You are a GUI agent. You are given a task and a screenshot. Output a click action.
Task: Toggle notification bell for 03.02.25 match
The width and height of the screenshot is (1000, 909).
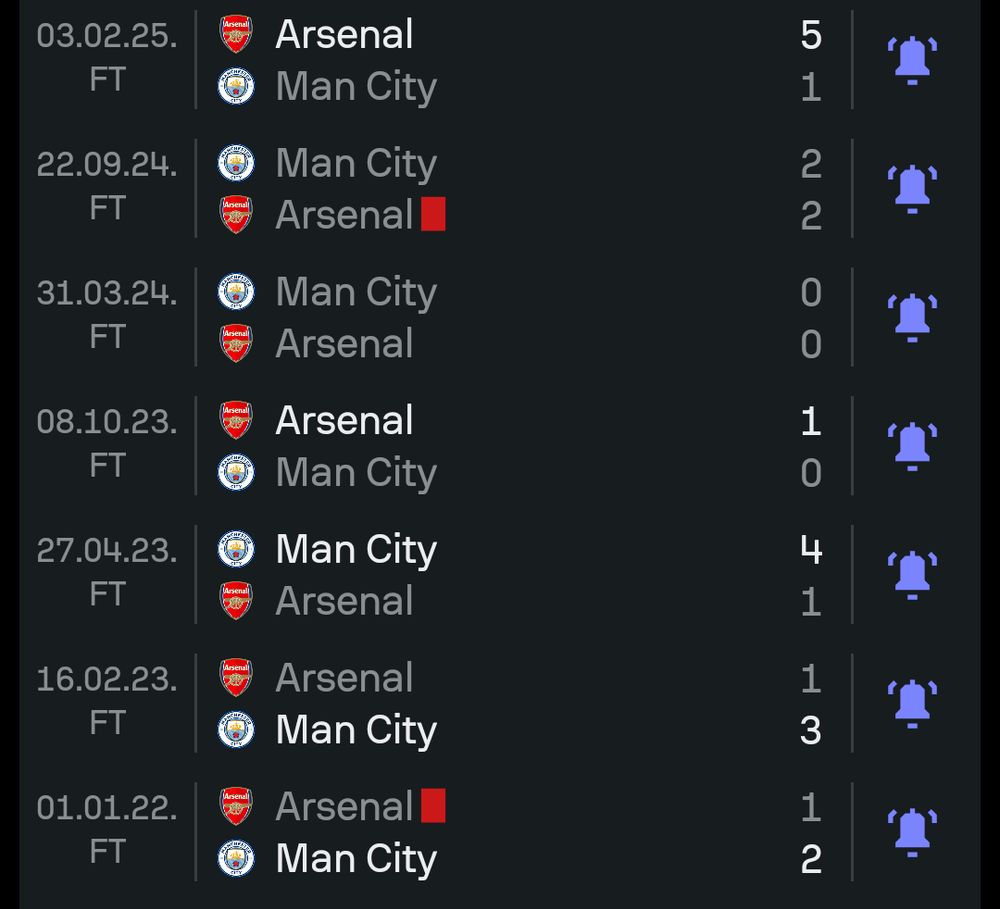912,61
